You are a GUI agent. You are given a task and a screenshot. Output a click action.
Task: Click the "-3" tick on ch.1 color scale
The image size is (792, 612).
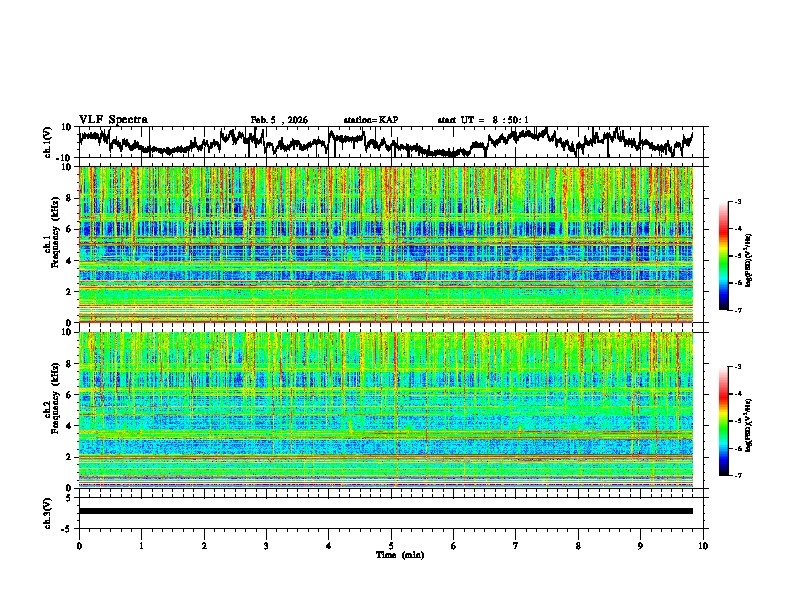pyautogui.click(x=737, y=202)
